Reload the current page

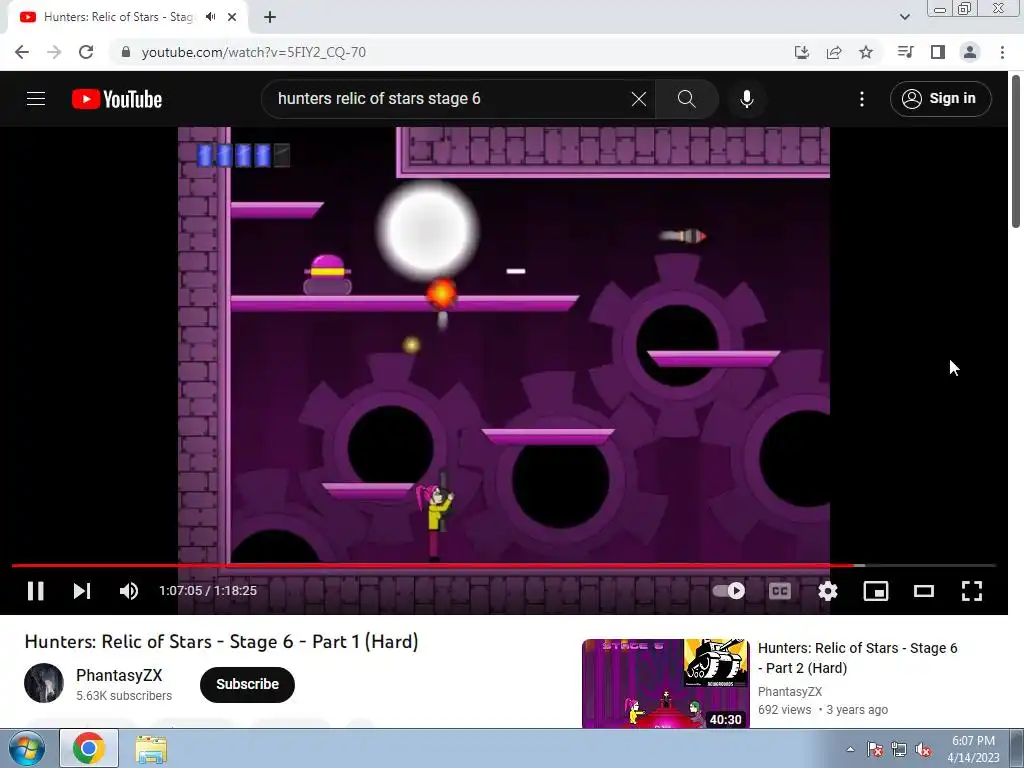86,52
